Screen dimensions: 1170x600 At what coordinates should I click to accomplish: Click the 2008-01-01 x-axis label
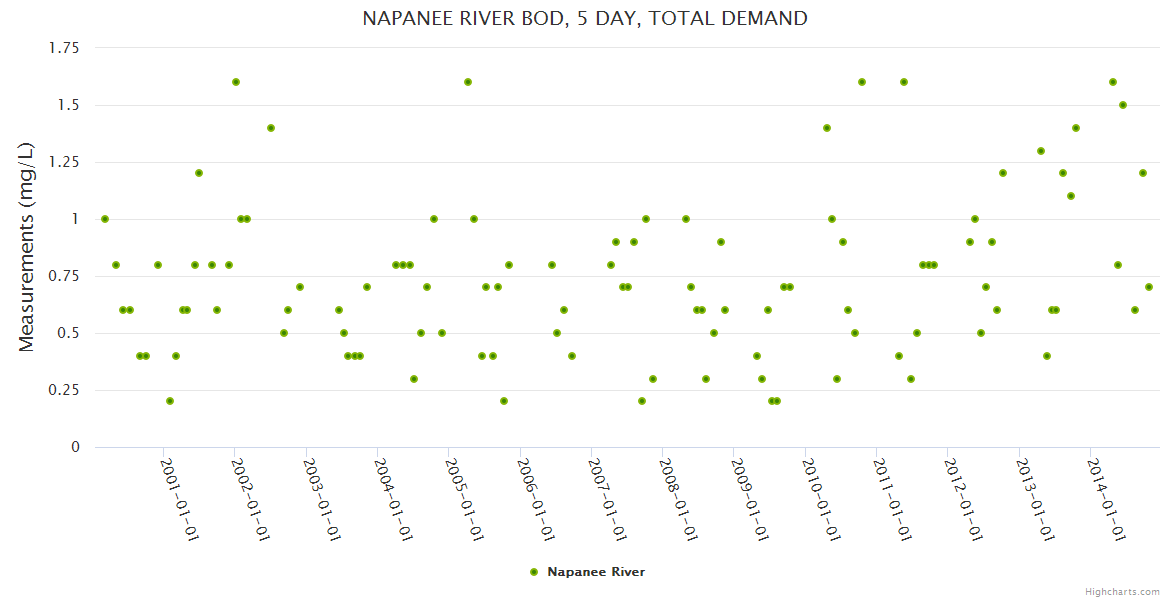(679, 499)
